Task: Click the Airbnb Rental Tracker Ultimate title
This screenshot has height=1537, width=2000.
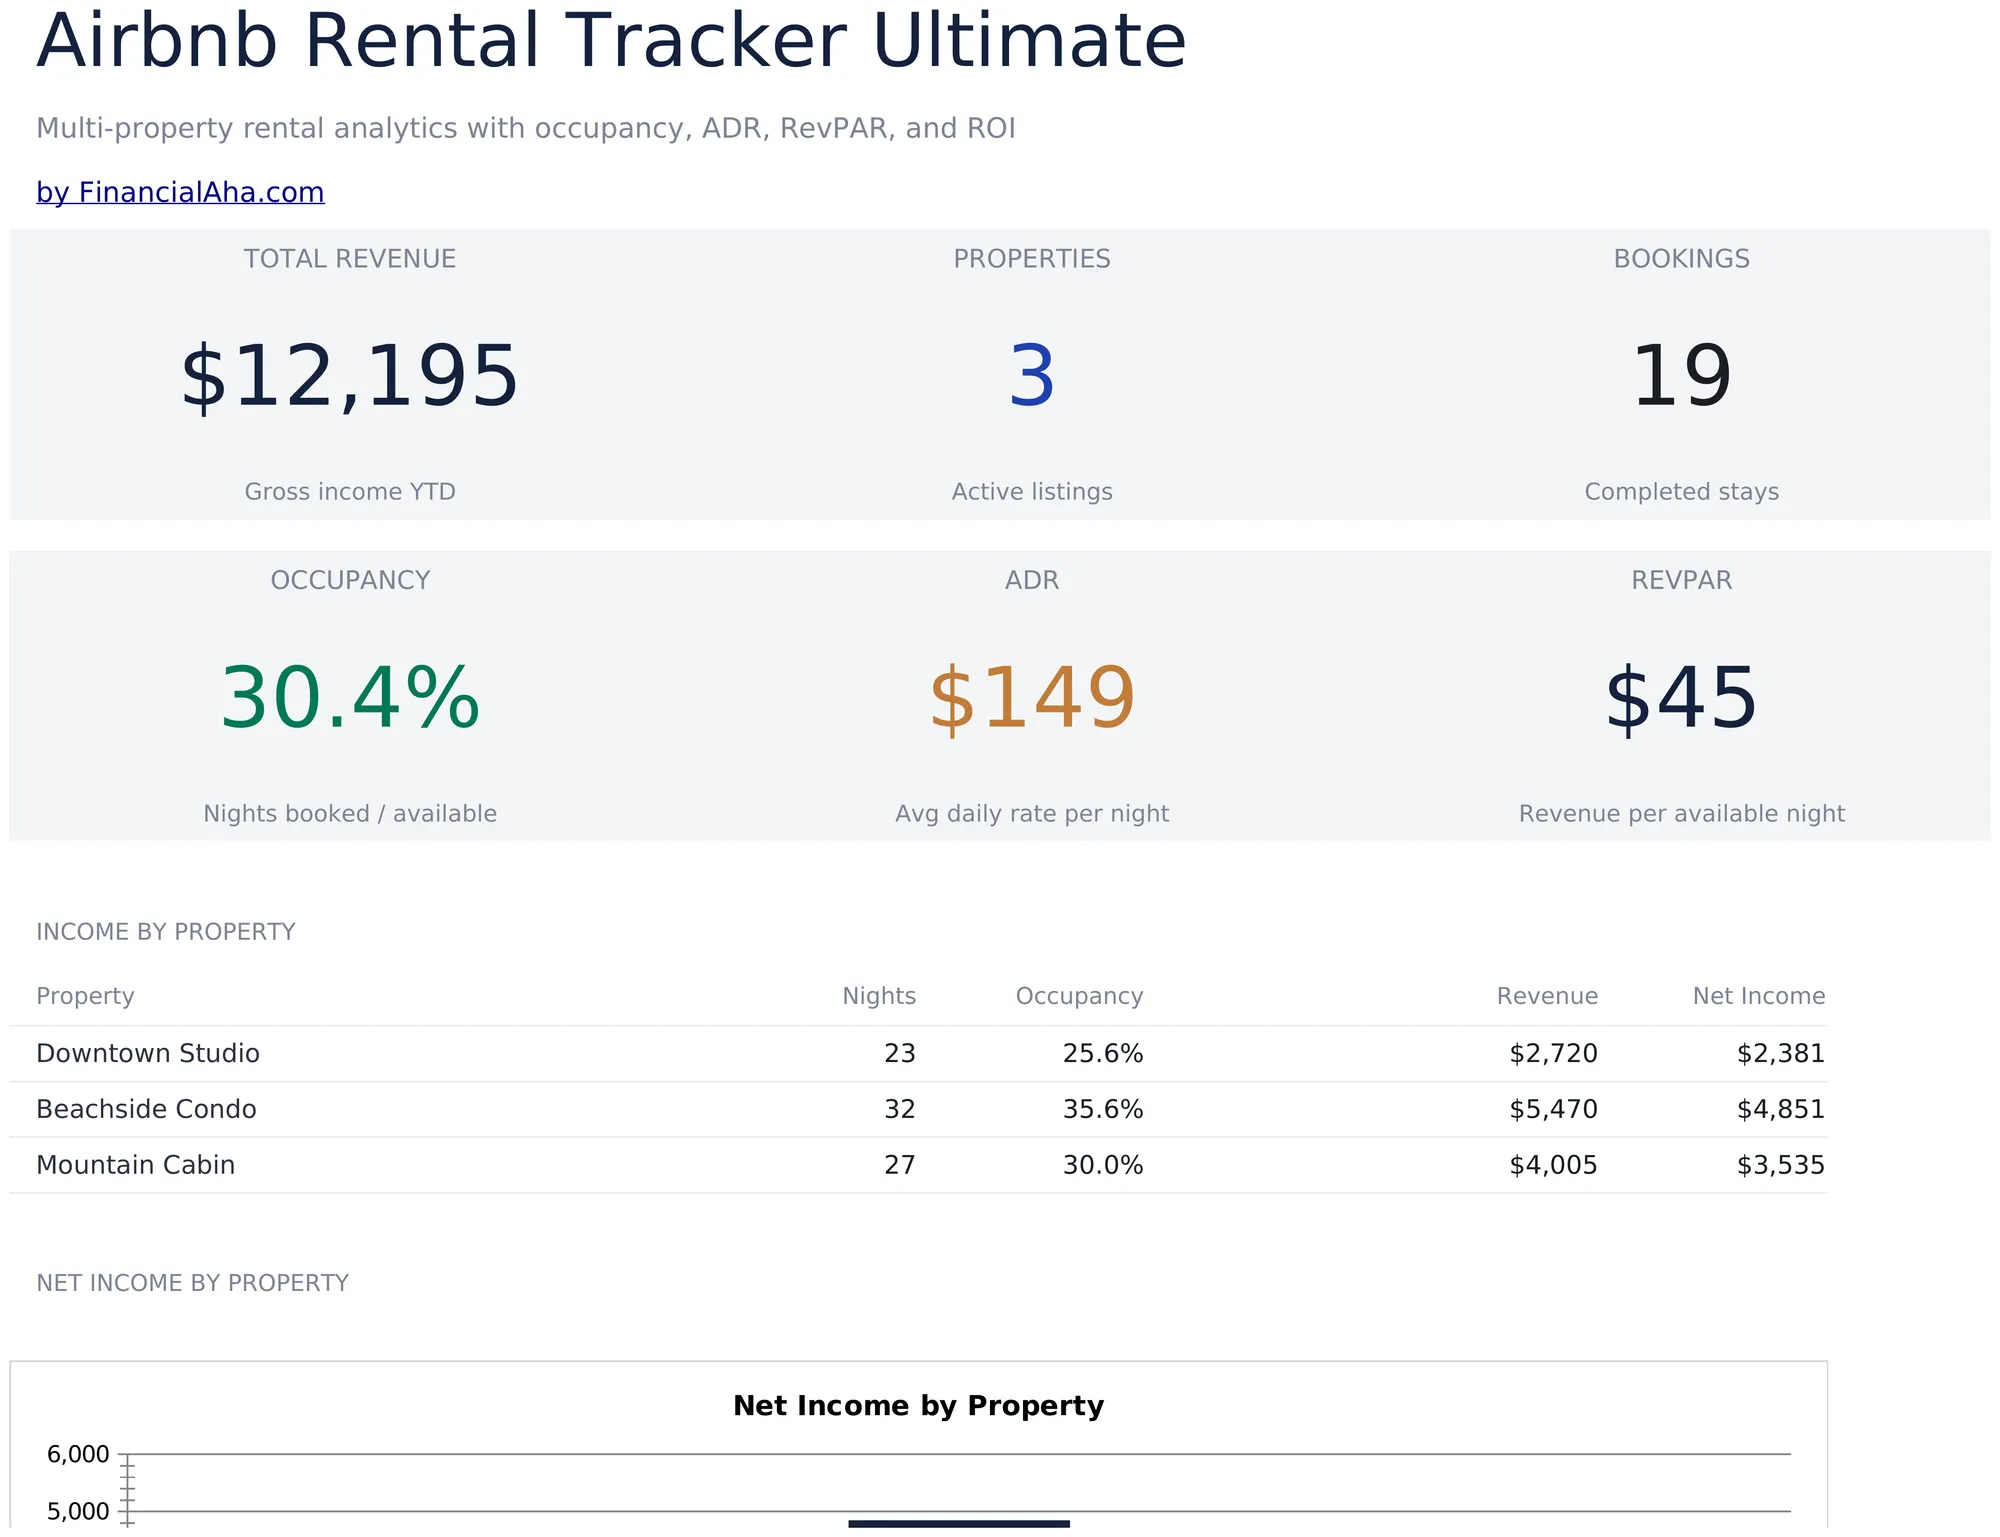Action: [x=611, y=42]
